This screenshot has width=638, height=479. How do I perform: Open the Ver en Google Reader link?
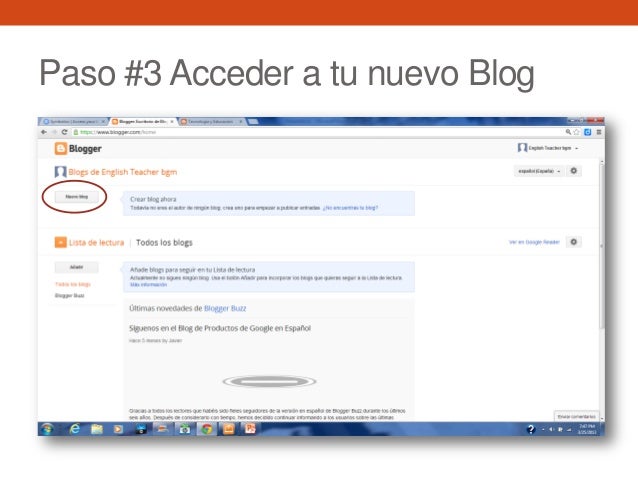click(x=534, y=242)
